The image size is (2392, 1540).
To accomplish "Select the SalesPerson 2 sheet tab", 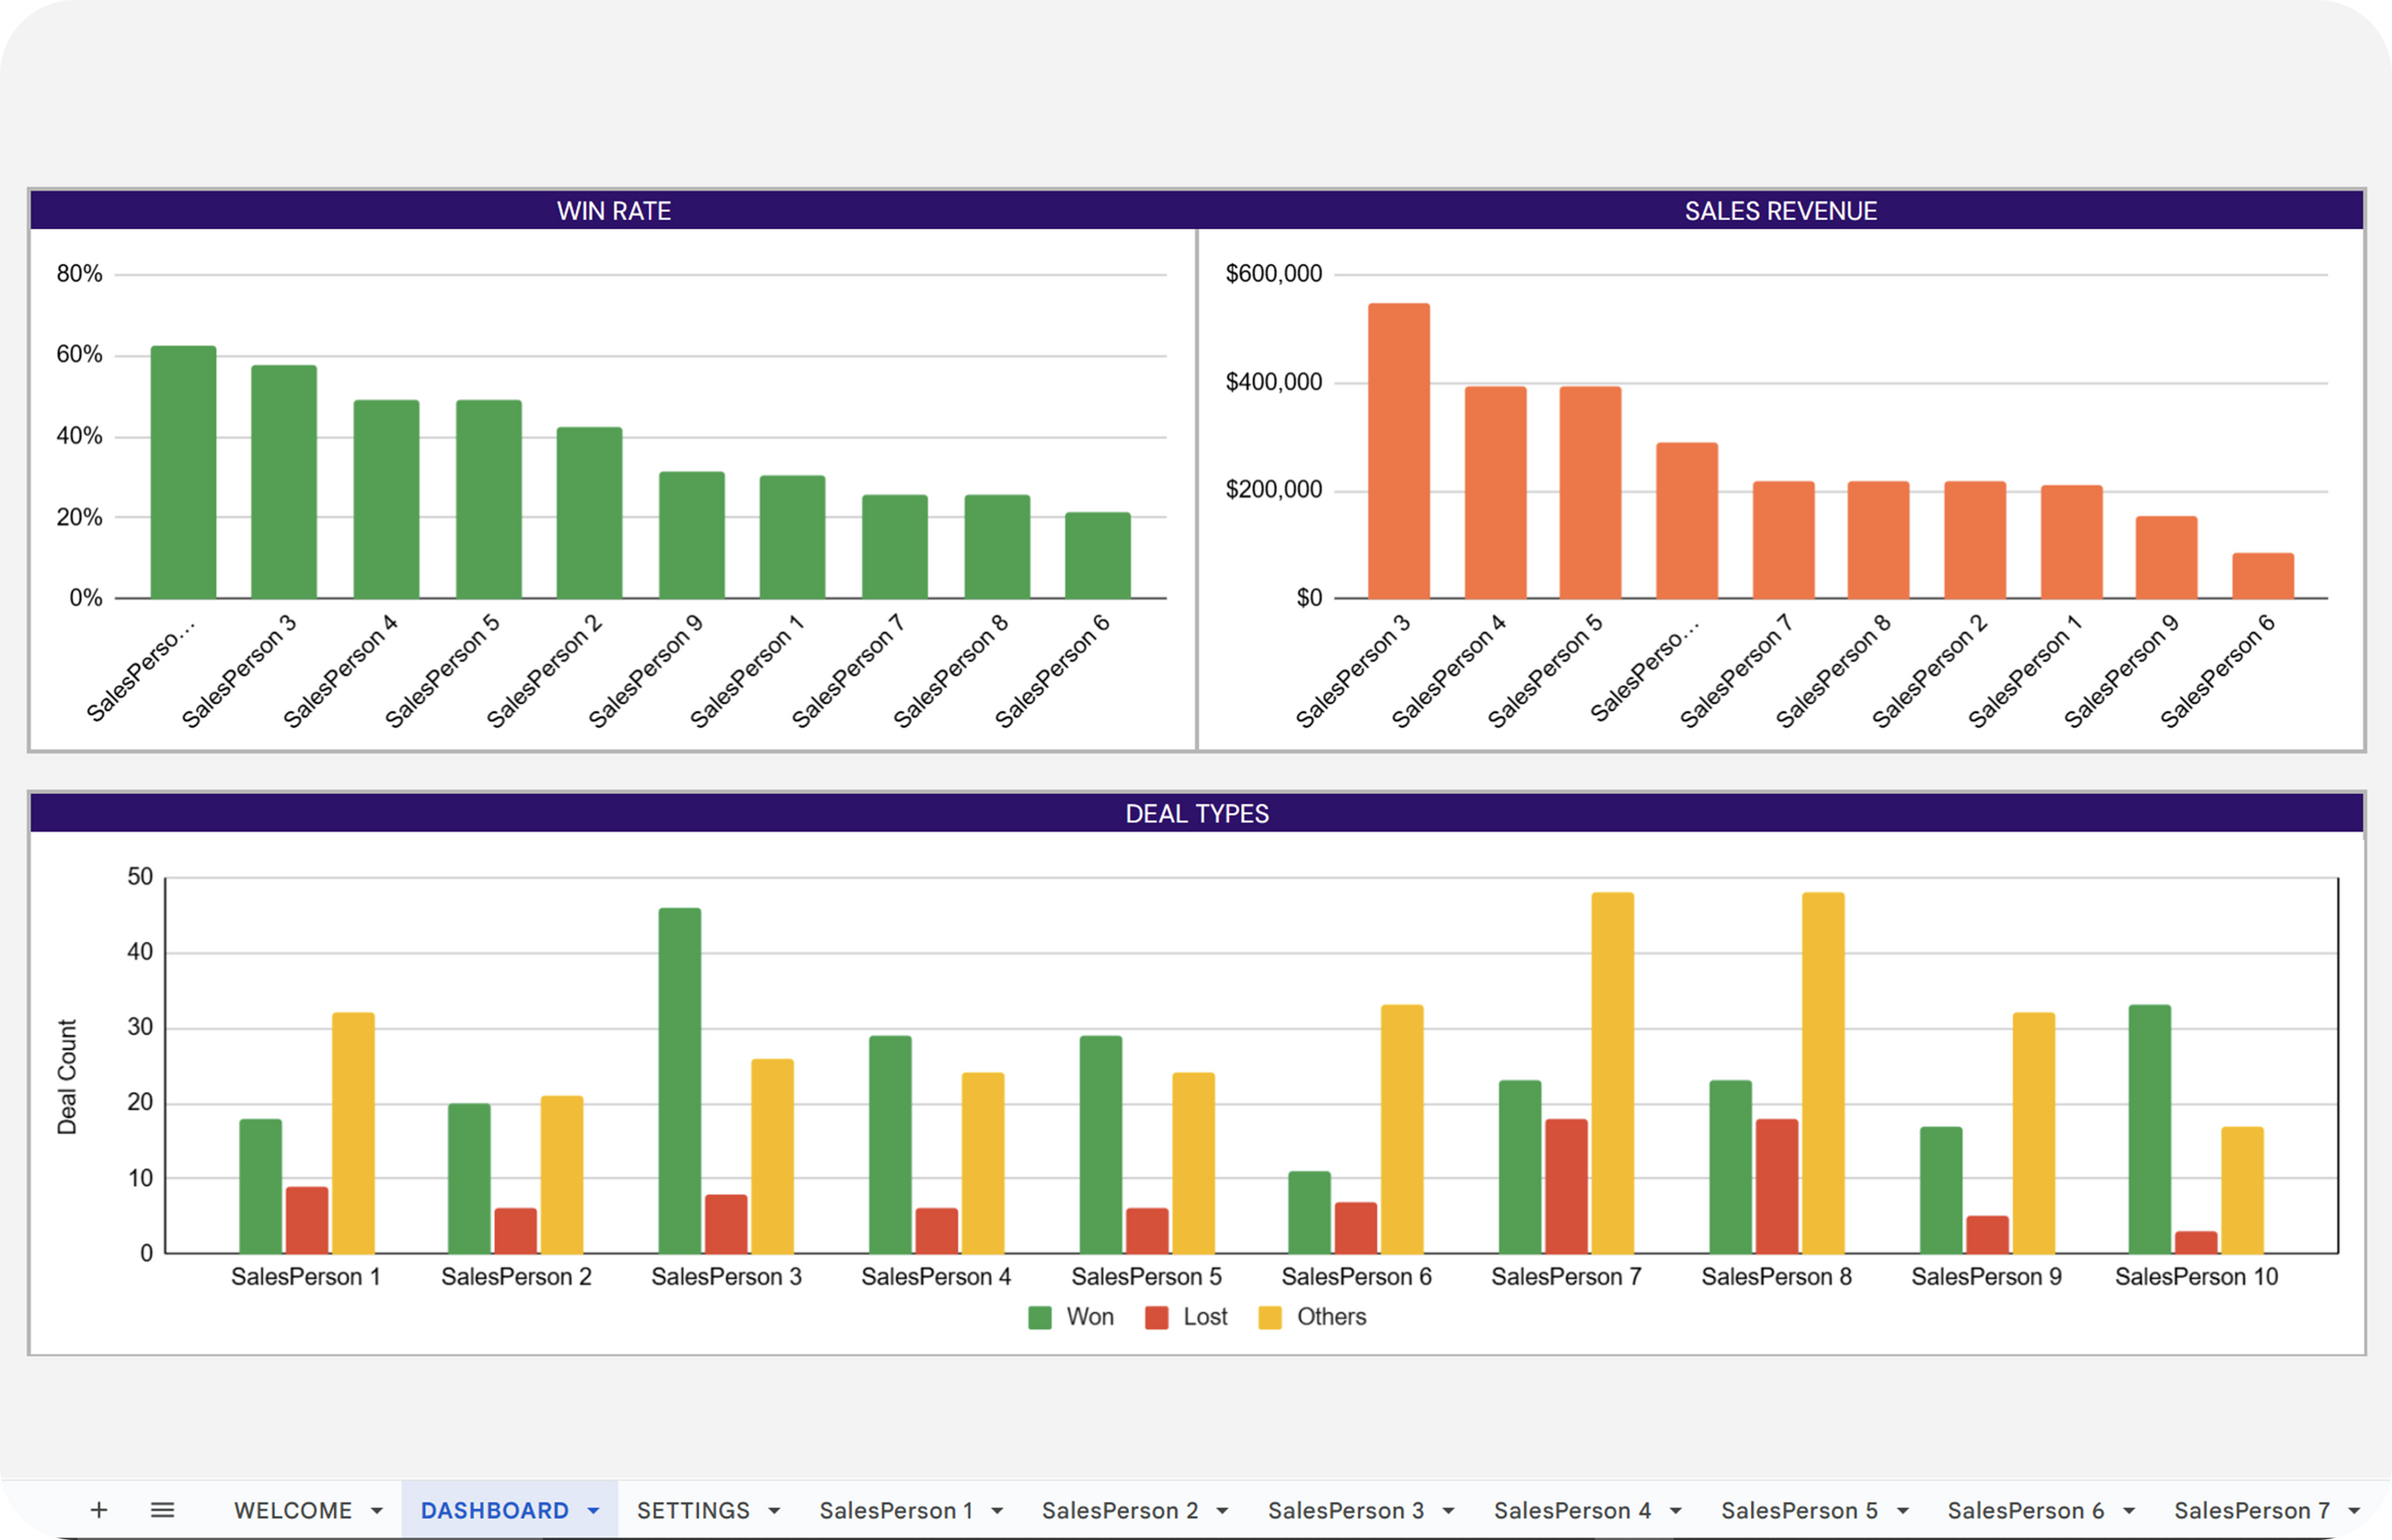I will (x=1119, y=1510).
